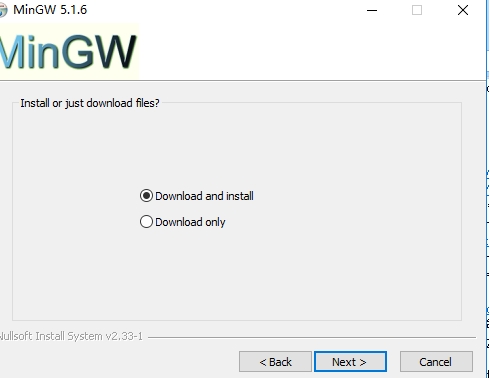Click the separator line beside the Nullsoft branding
This screenshot has height=378, width=490.
point(312,337)
